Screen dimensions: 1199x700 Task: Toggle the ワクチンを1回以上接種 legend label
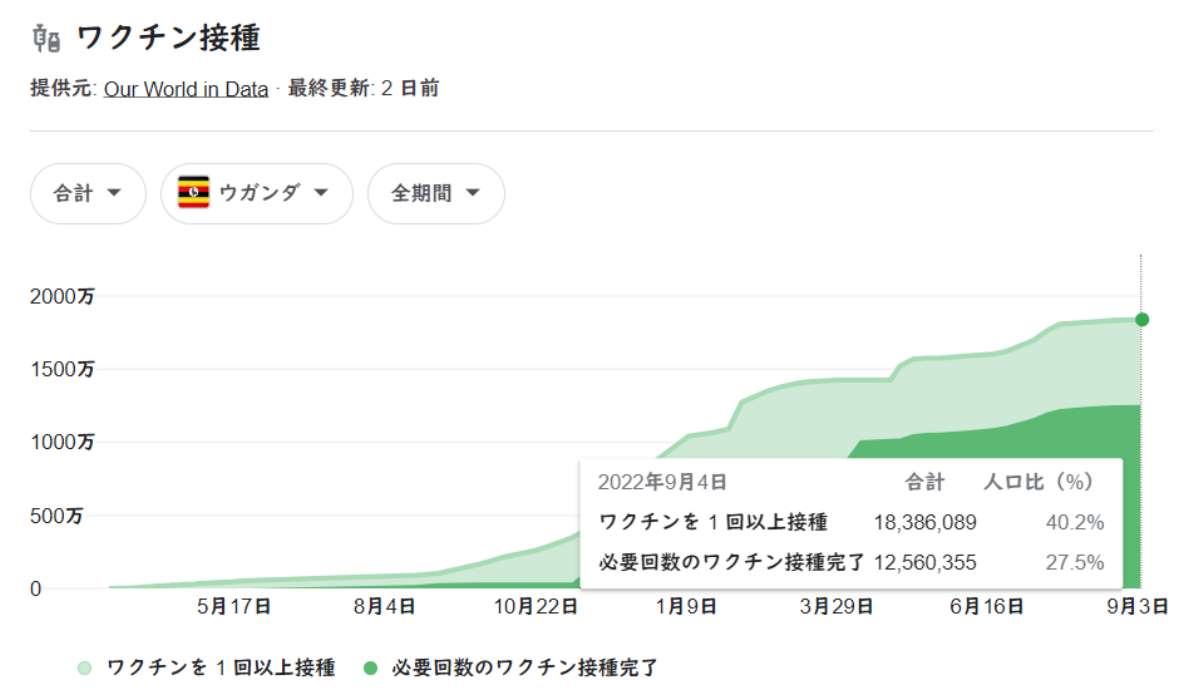[220, 667]
